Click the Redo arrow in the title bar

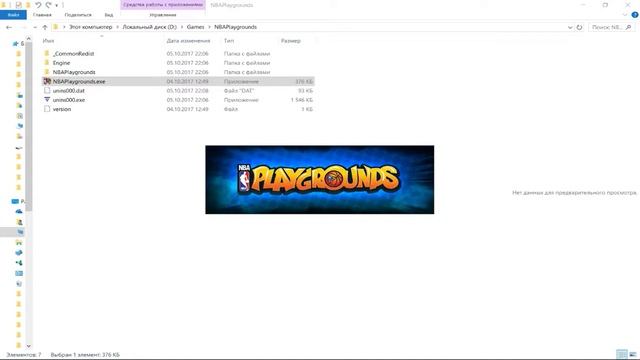click(49, 5)
